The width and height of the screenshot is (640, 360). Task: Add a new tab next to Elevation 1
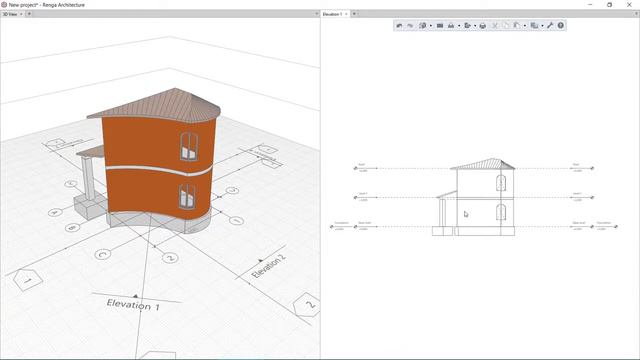click(x=354, y=14)
